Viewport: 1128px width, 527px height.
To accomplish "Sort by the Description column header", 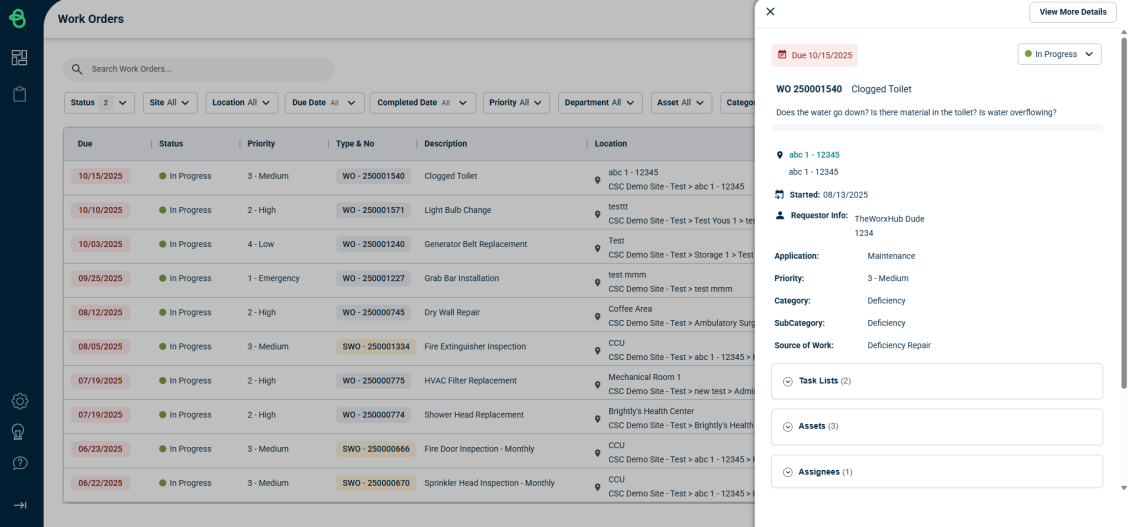I will coord(445,144).
